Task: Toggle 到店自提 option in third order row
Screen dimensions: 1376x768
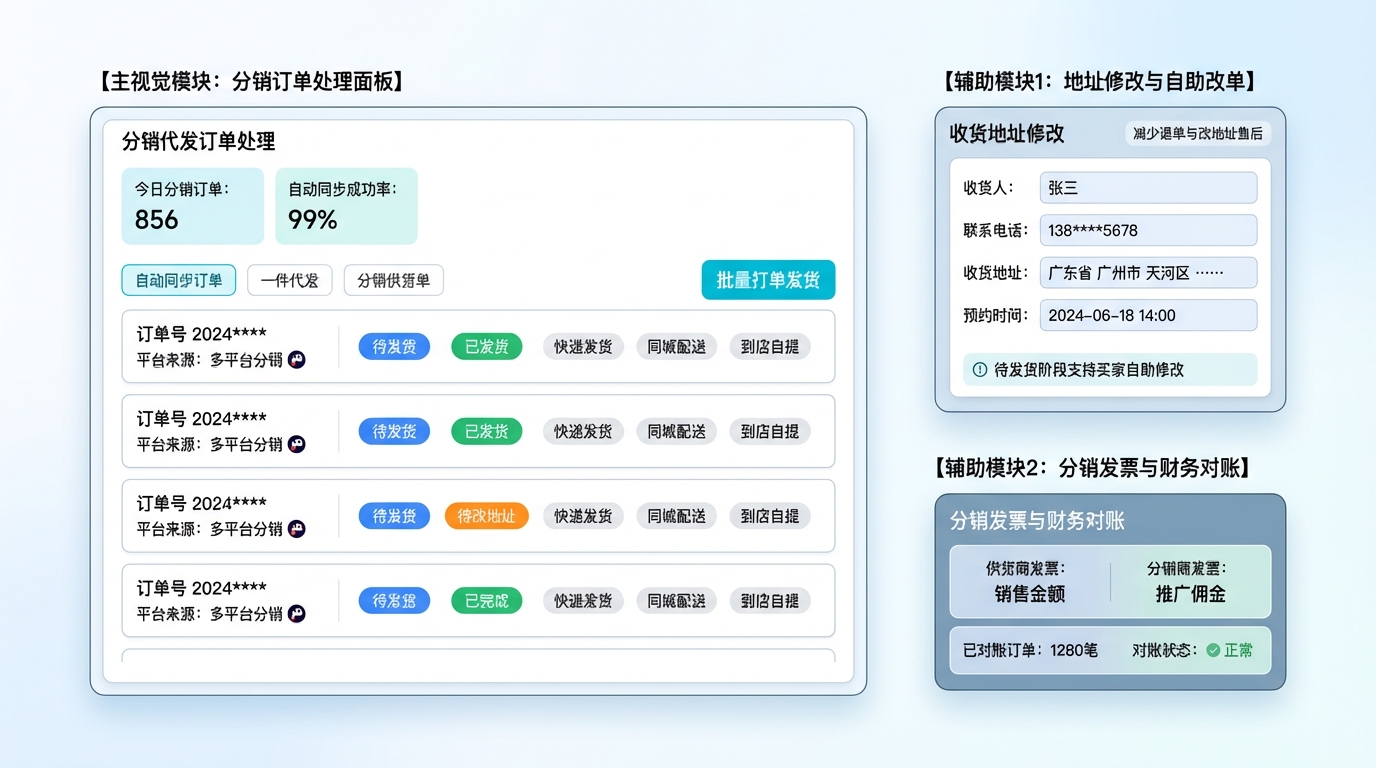Action: 769,516
